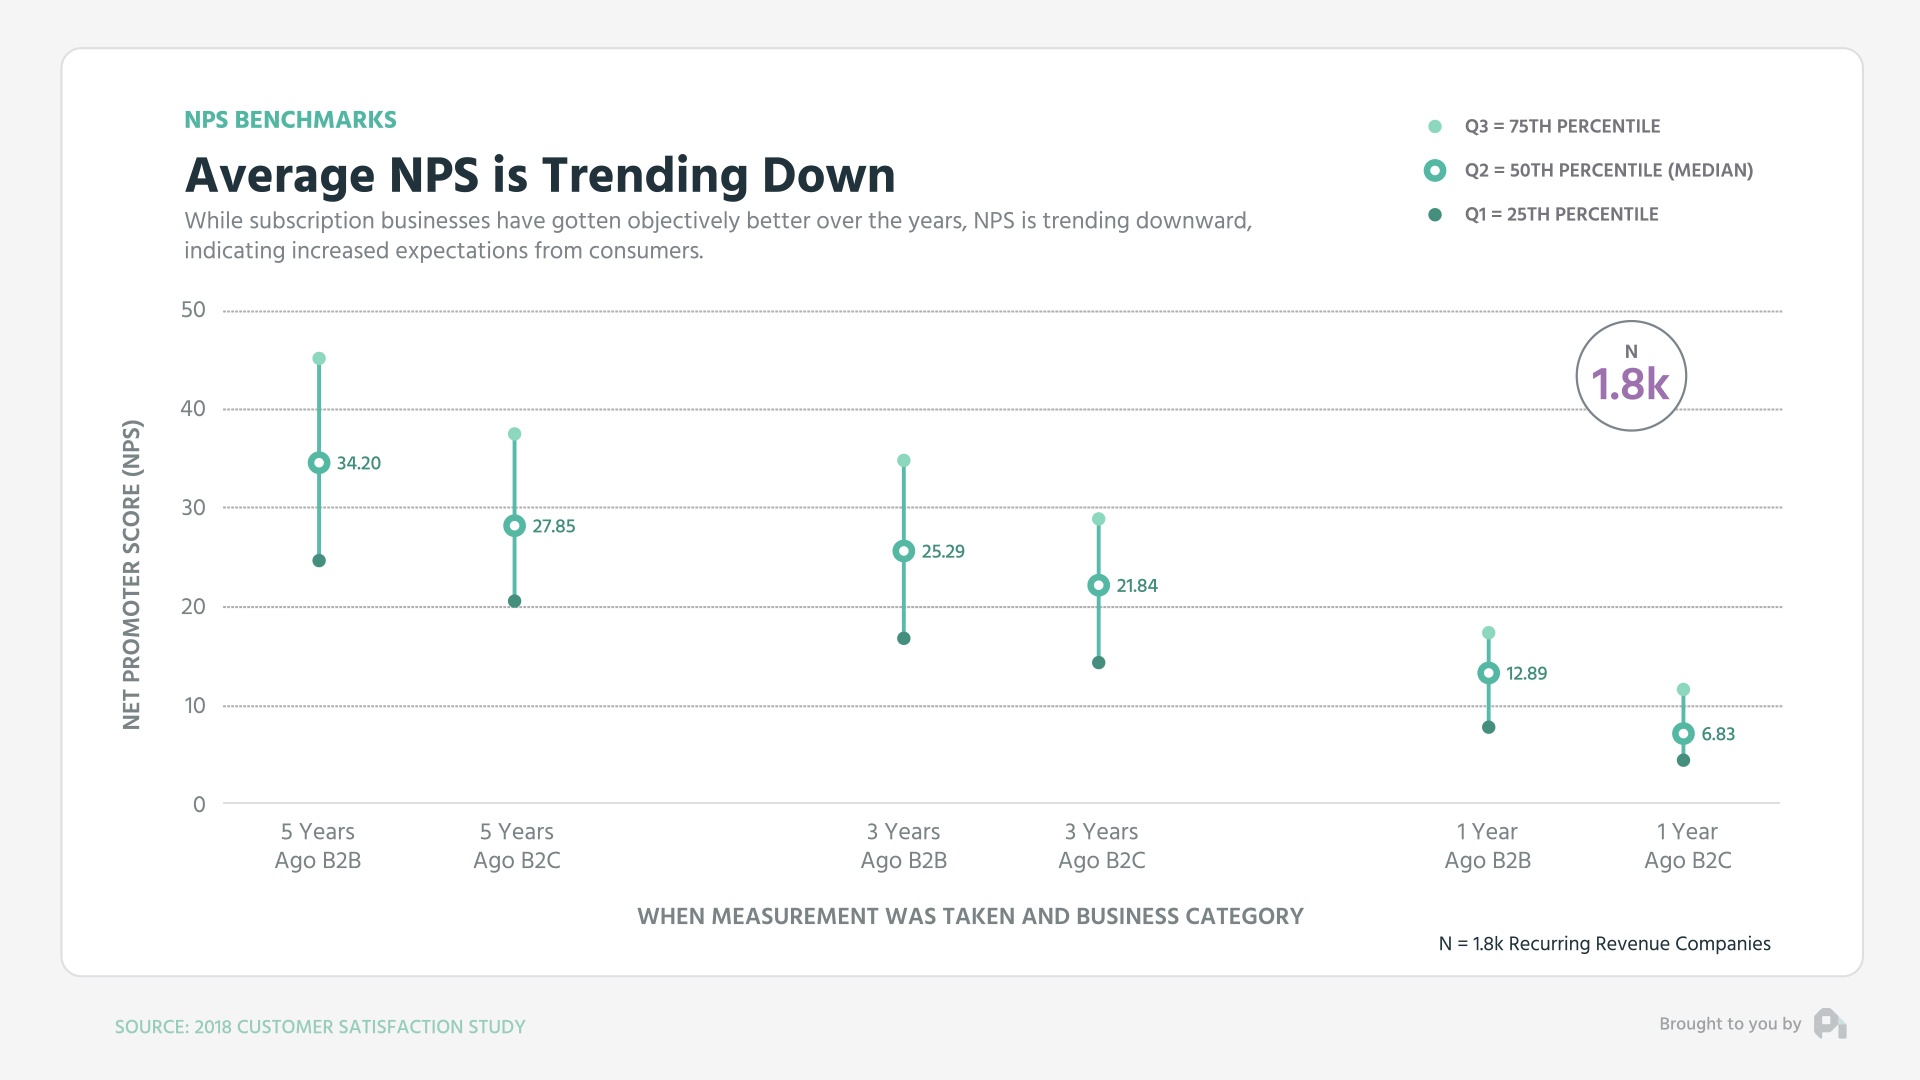
Task: Click the "NPS Benchmarks" heading
Action: click(290, 120)
